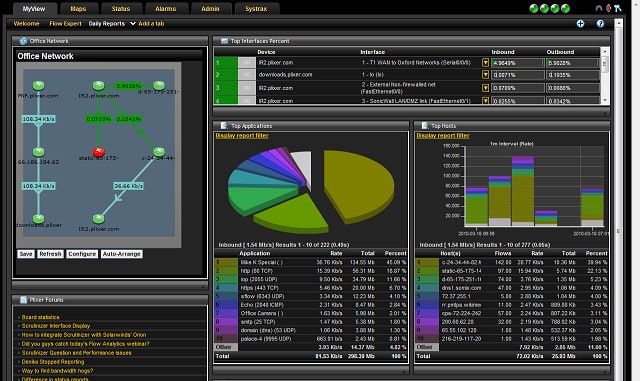Click the Office Network panel header icon
Viewport: 640px width, 381px height.
pos(23,41)
